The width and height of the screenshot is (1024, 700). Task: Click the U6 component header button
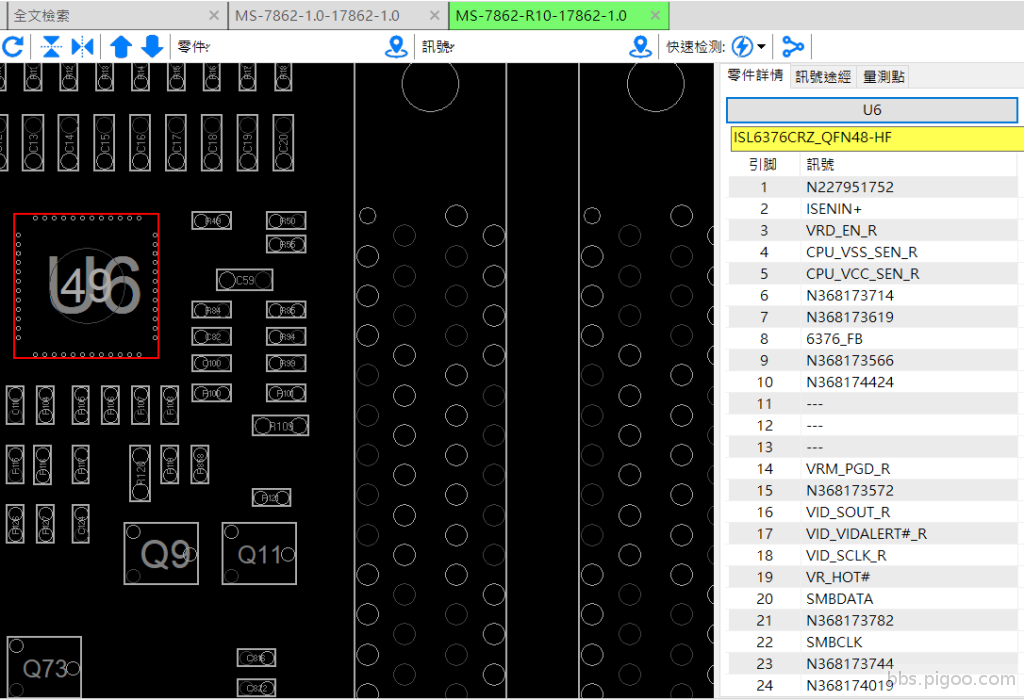[873, 110]
